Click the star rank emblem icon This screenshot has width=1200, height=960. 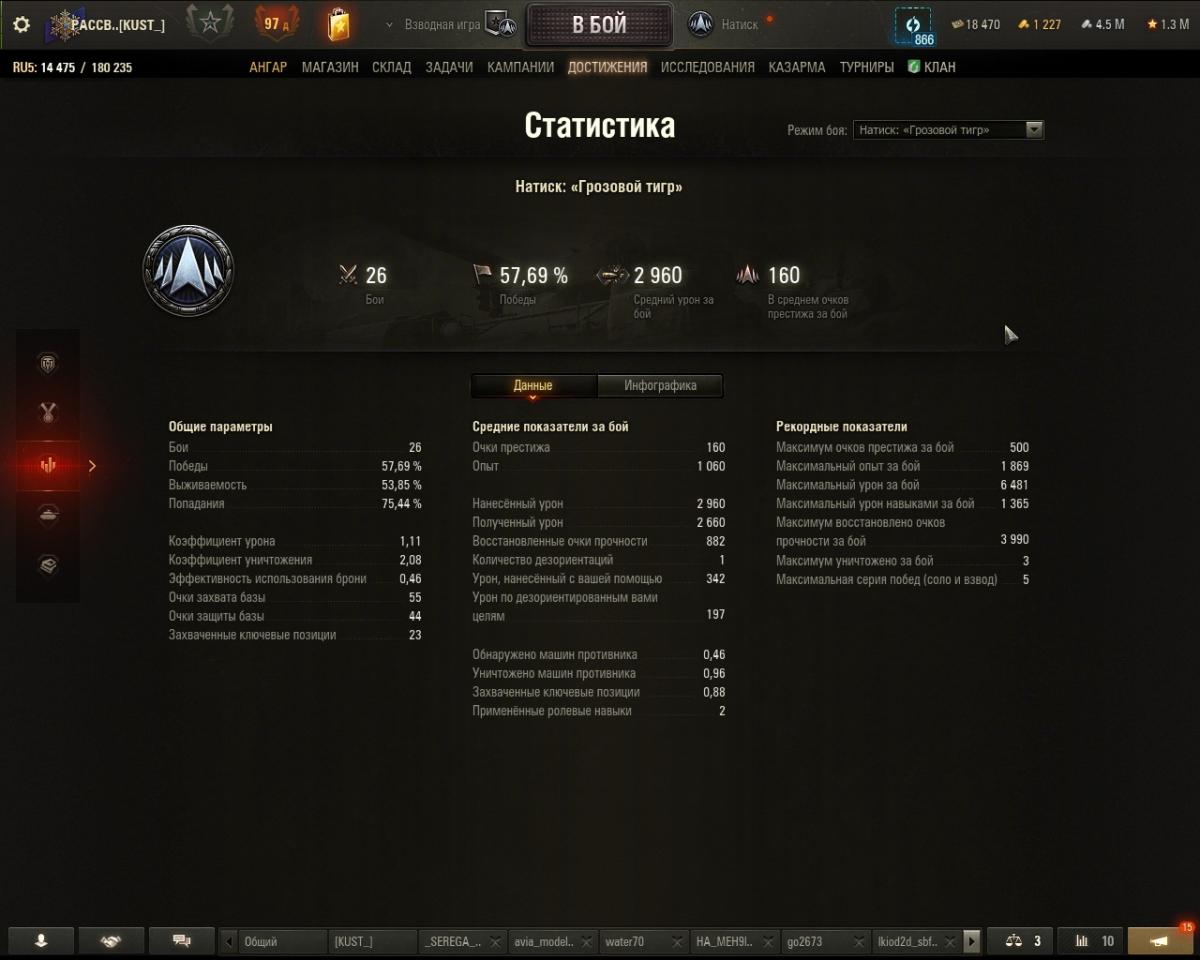tap(210, 23)
